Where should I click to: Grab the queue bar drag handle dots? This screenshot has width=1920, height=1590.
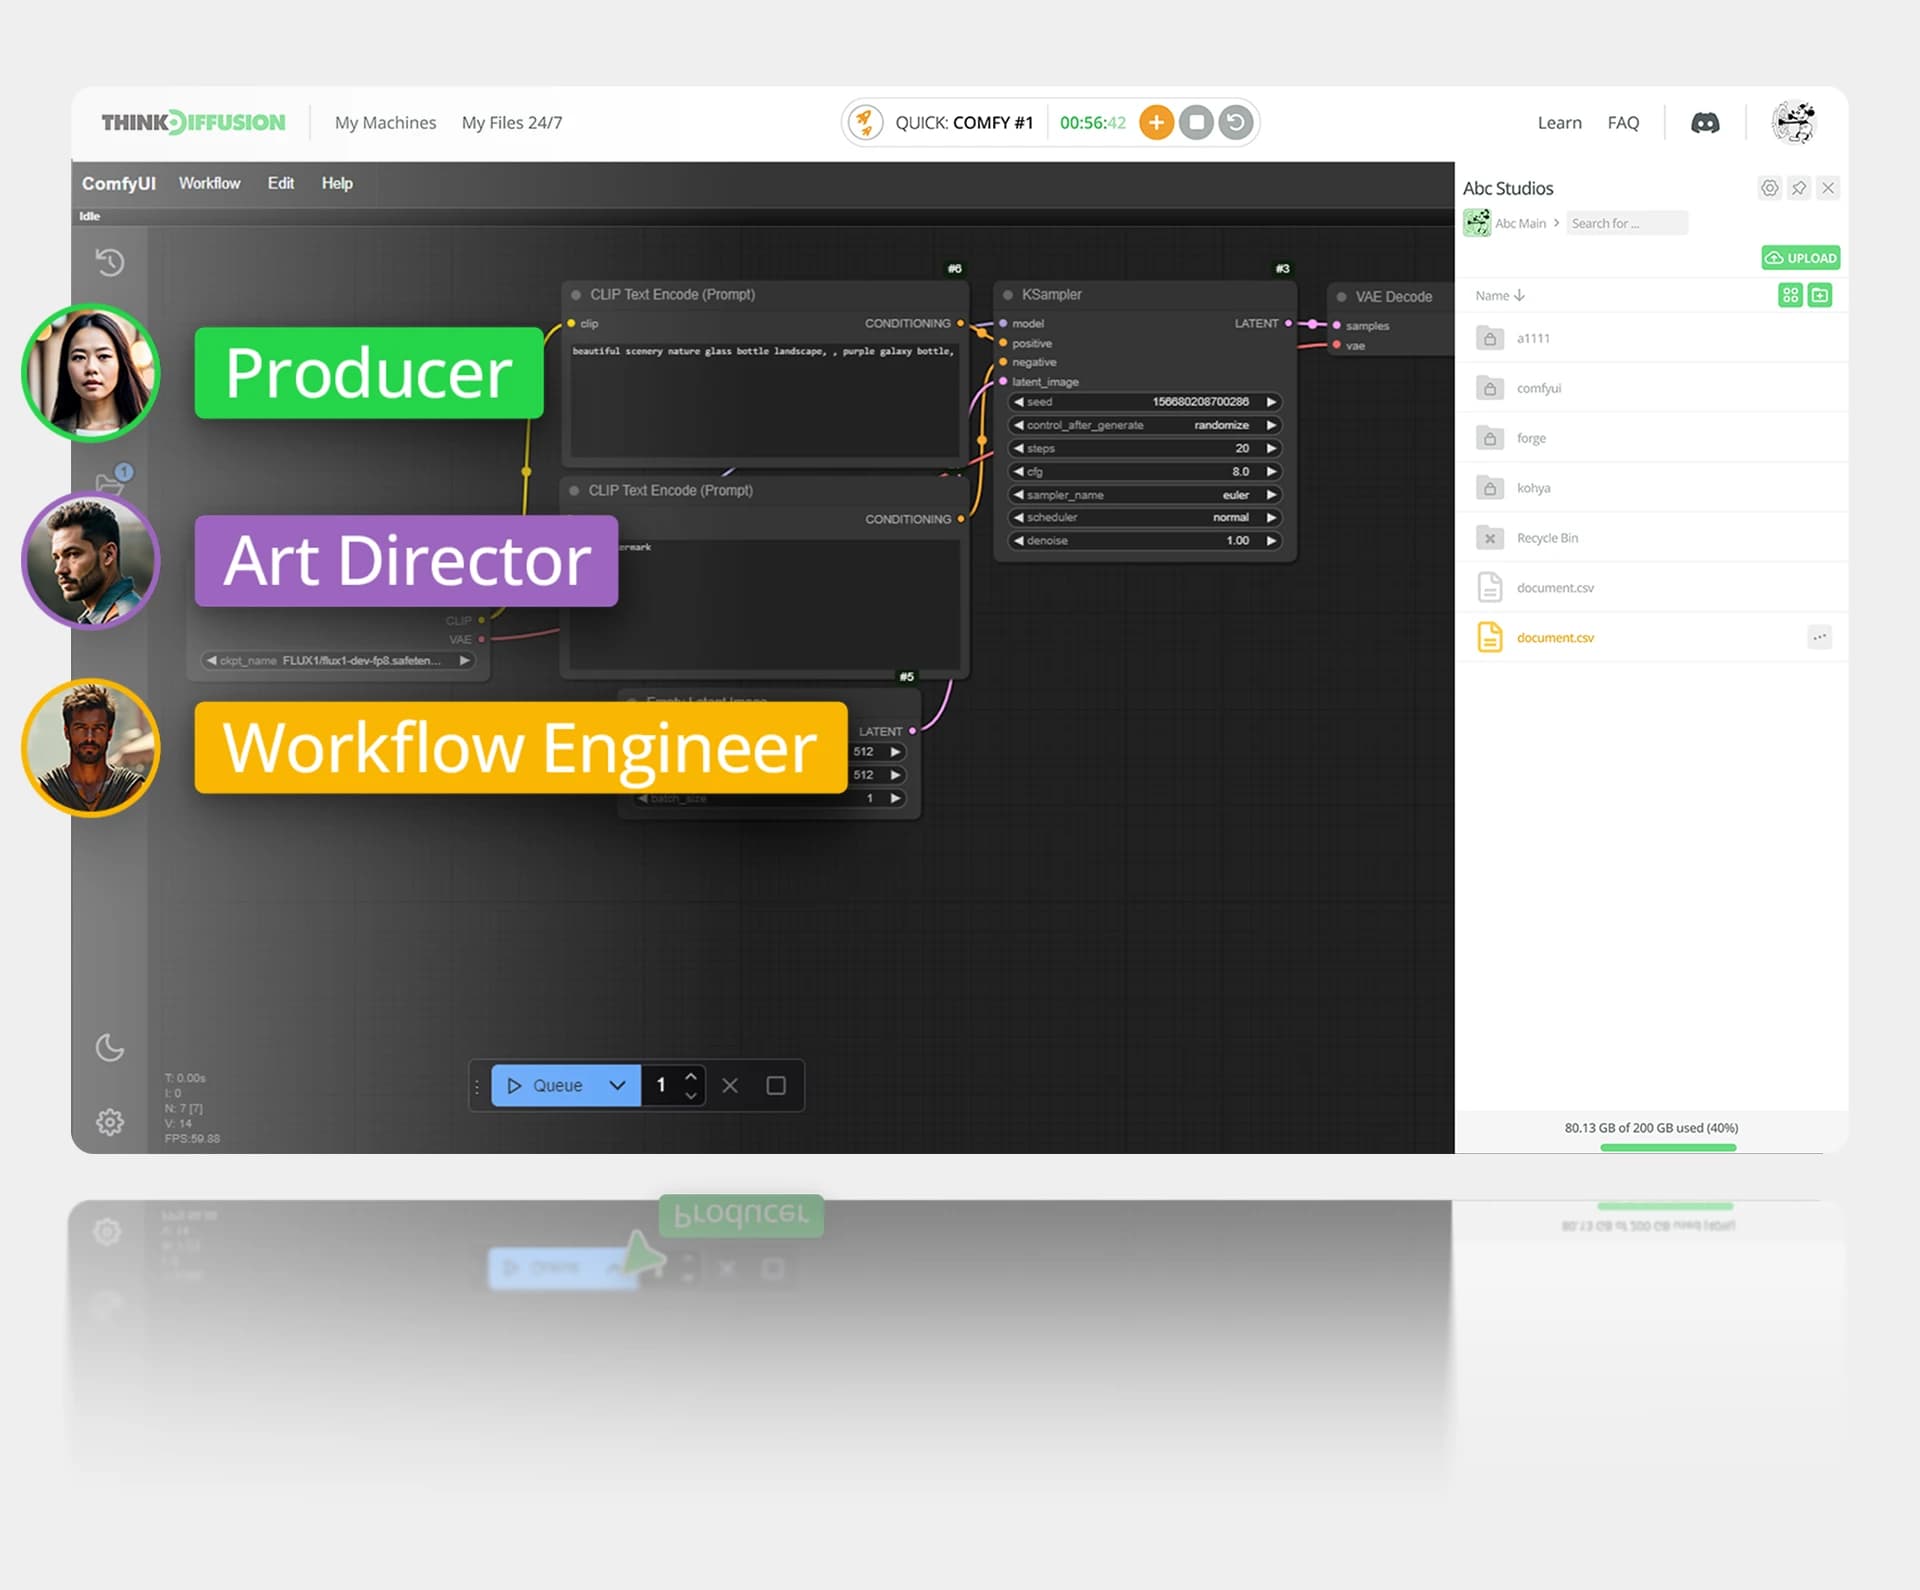click(477, 1085)
